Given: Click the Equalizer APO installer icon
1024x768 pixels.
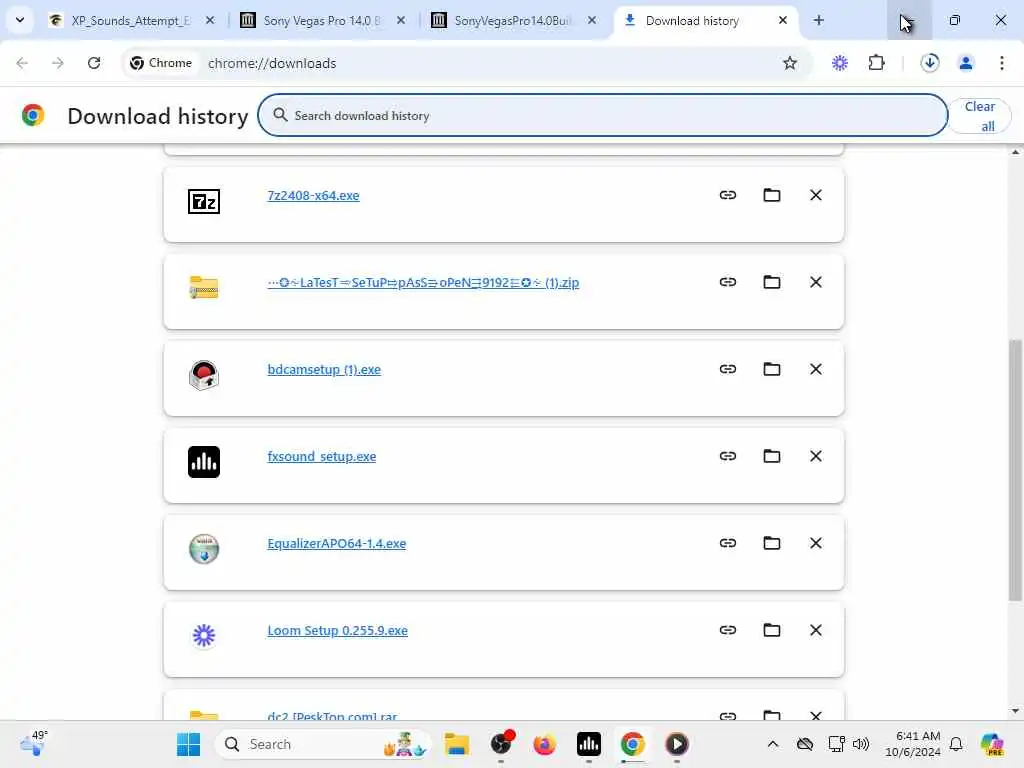Looking at the screenshot, I should [x=204, y=549].
